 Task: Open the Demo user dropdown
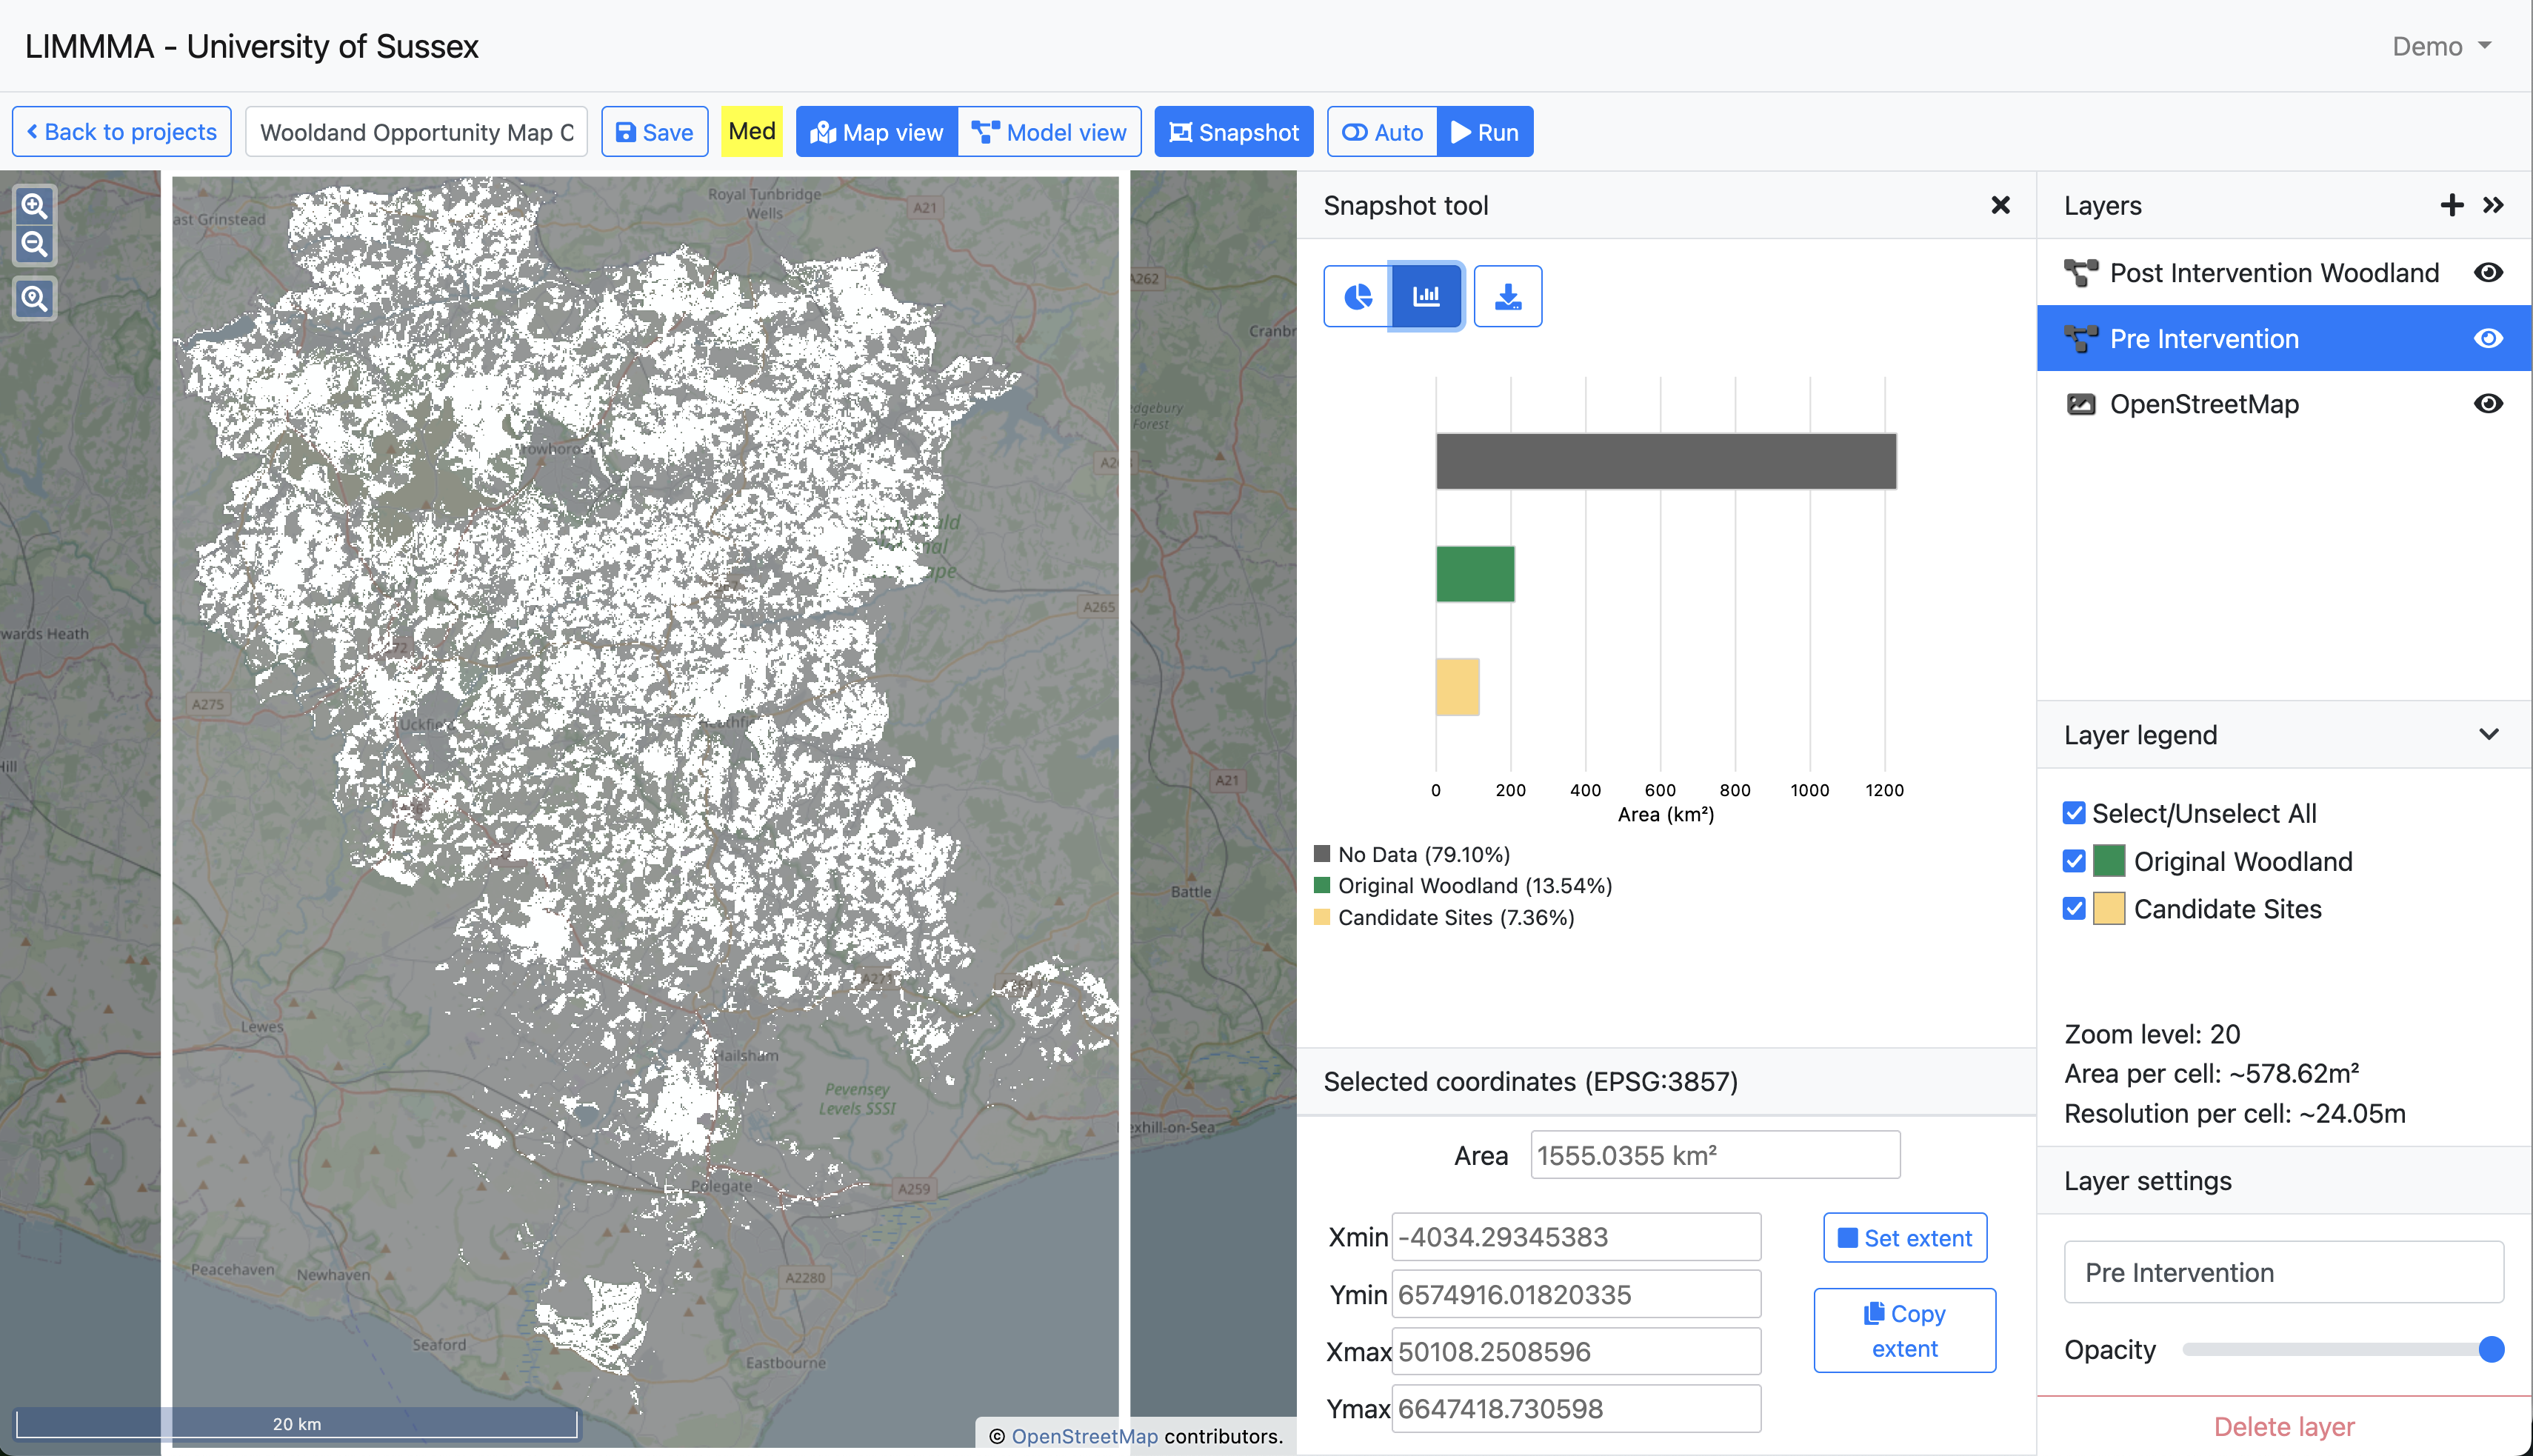2441,46
